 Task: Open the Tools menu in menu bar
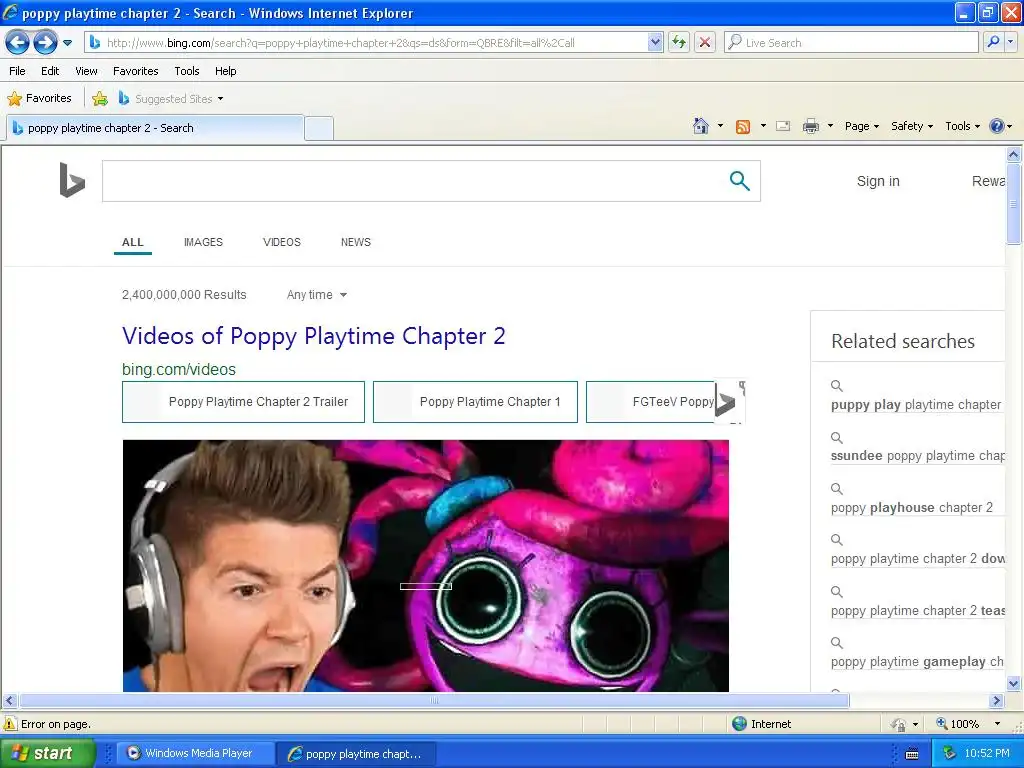click(x=187, y=71)
